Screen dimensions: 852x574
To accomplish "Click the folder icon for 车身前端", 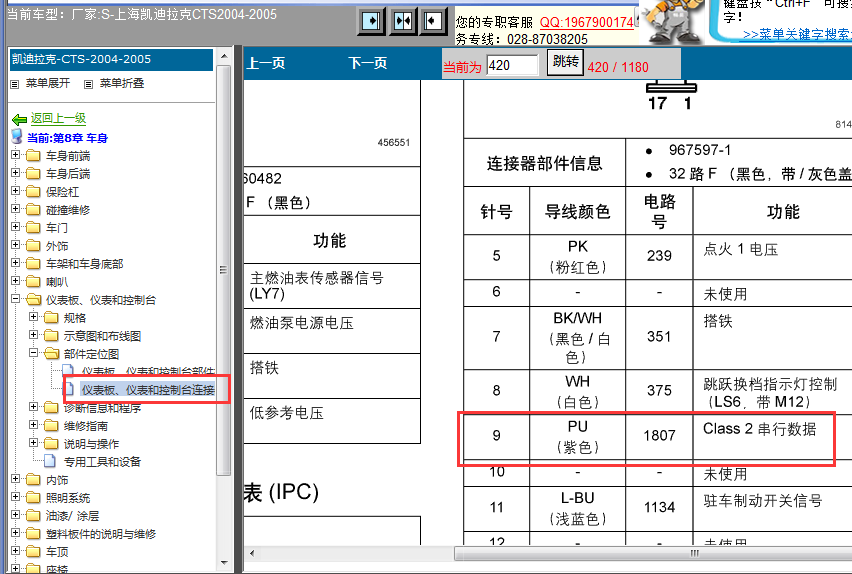I will pyautogui.click(x=33, y=156).
